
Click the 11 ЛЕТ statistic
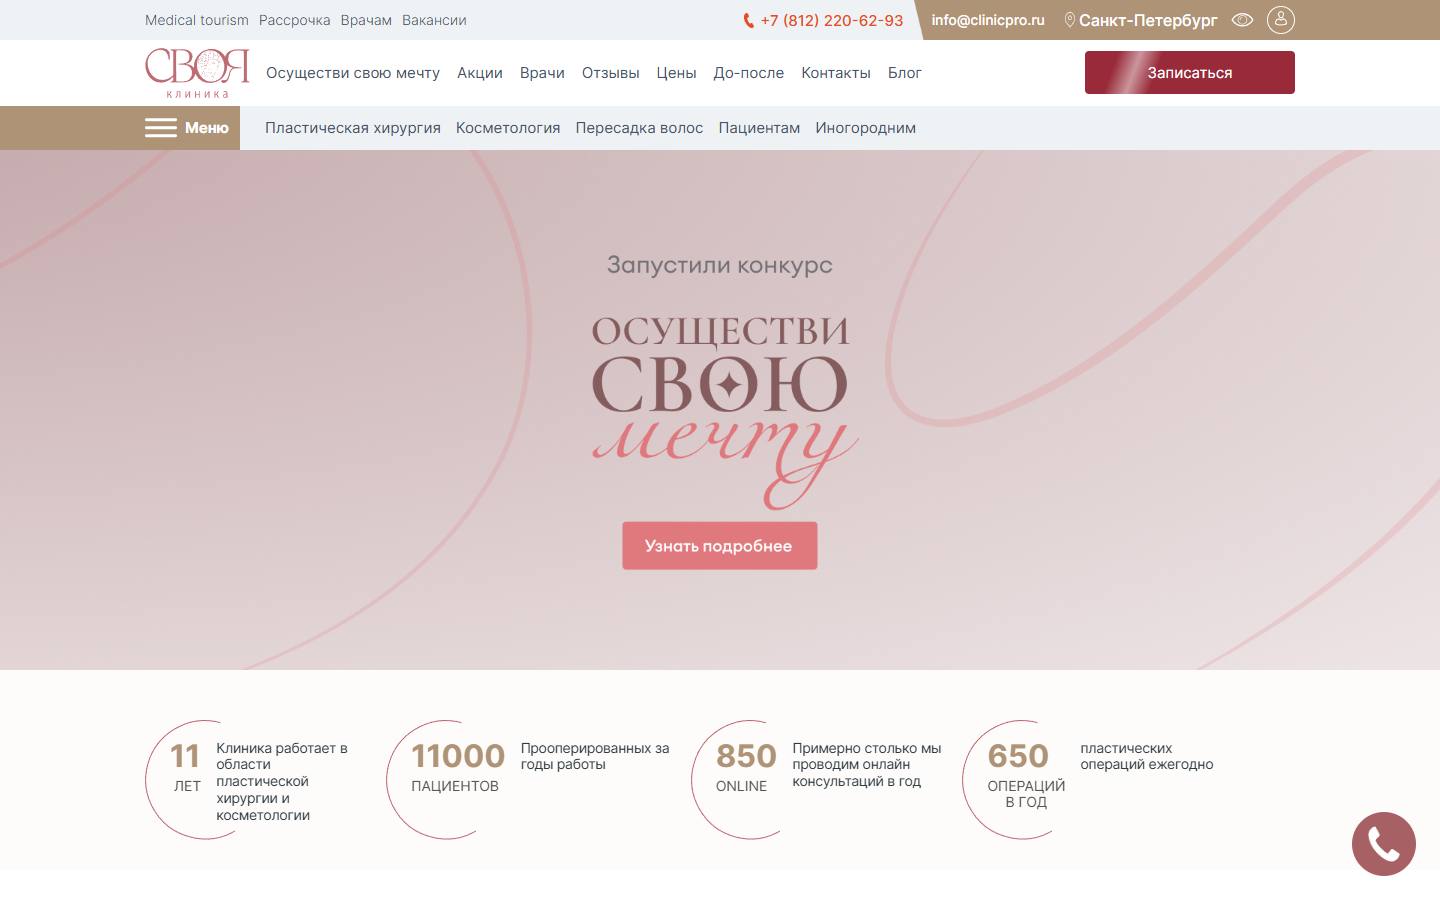point(186,768)
